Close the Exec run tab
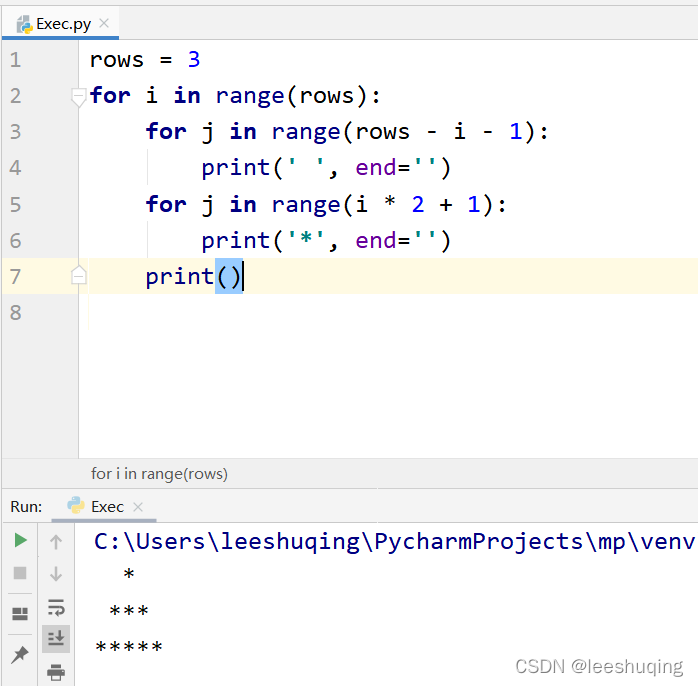 (138, 507)
